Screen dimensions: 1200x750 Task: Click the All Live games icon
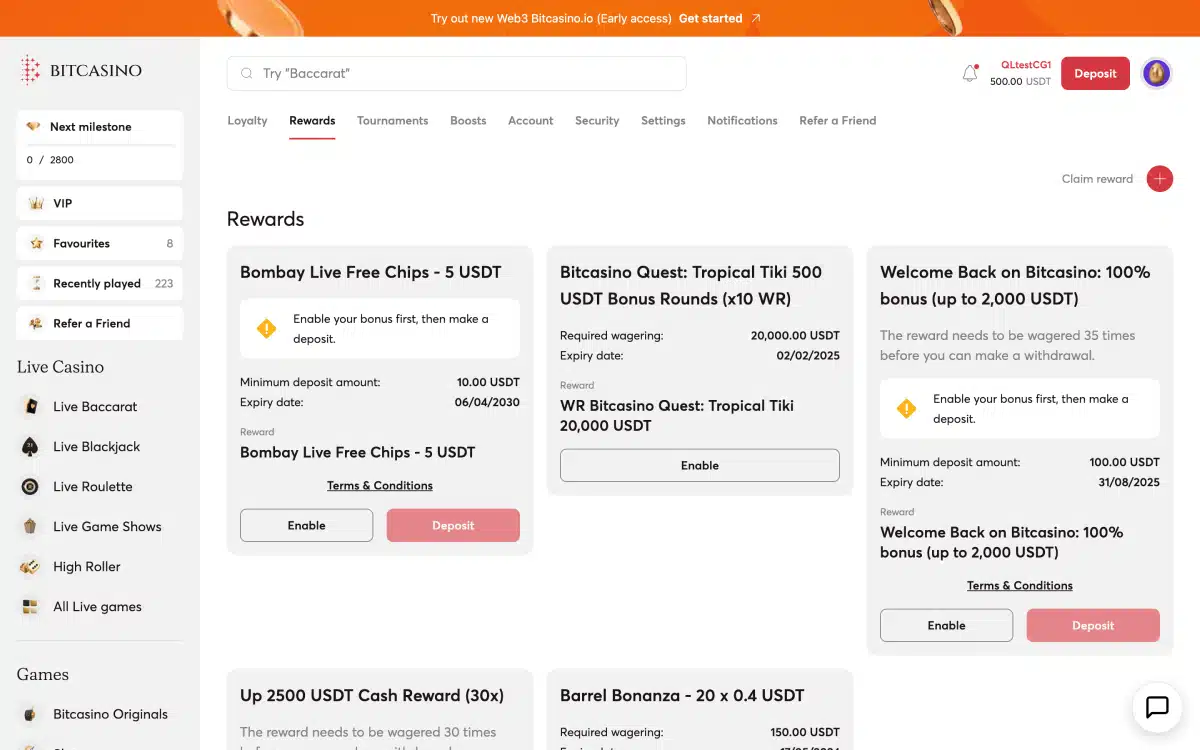click(x=30, y=606)
